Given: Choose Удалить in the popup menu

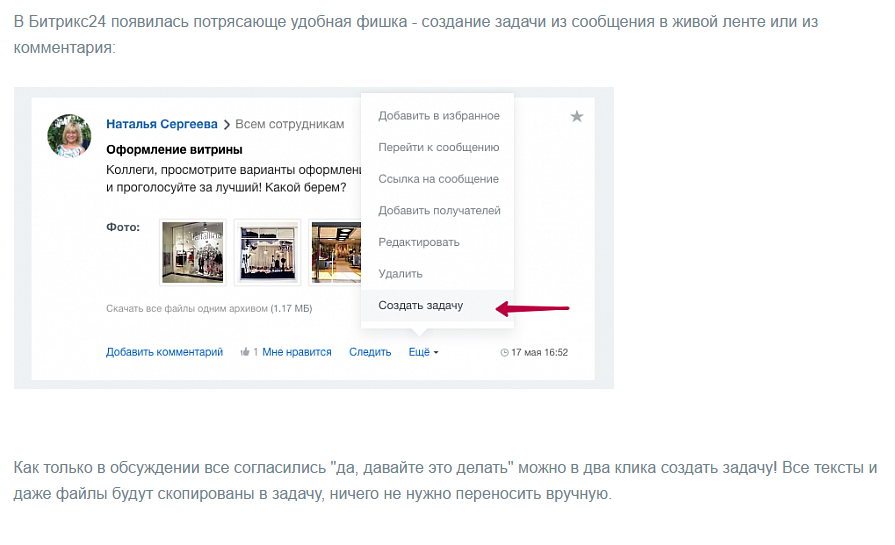Looking at the screenshot, I should coord(400,274).
